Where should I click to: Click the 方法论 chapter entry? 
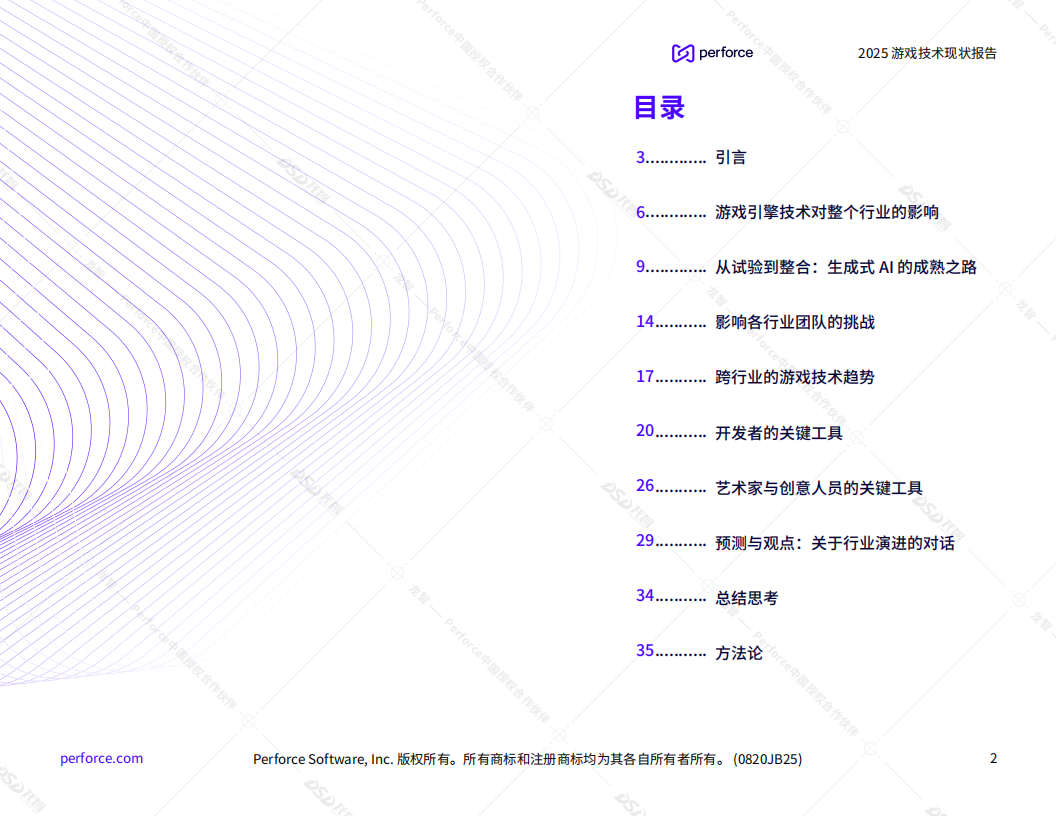point(738,652)
